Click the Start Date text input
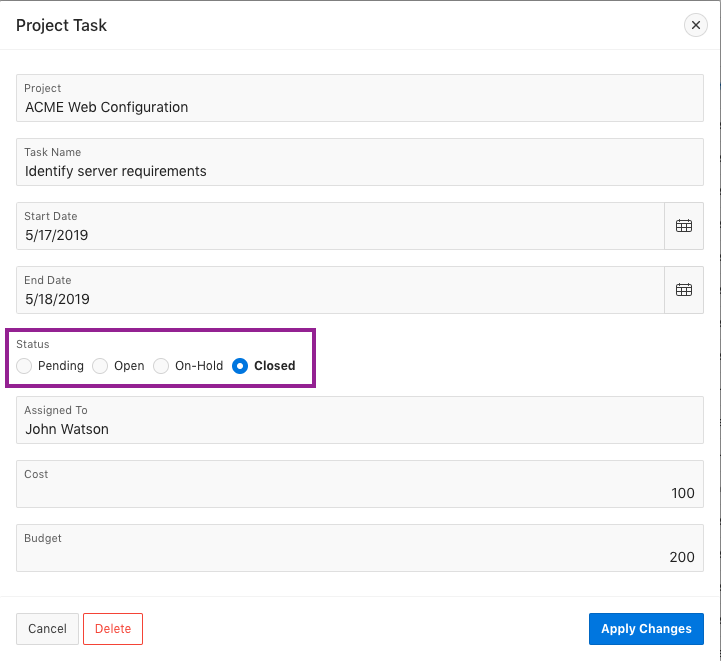The height and width of the screenshot is (661, 721). [x=340, y=235]
